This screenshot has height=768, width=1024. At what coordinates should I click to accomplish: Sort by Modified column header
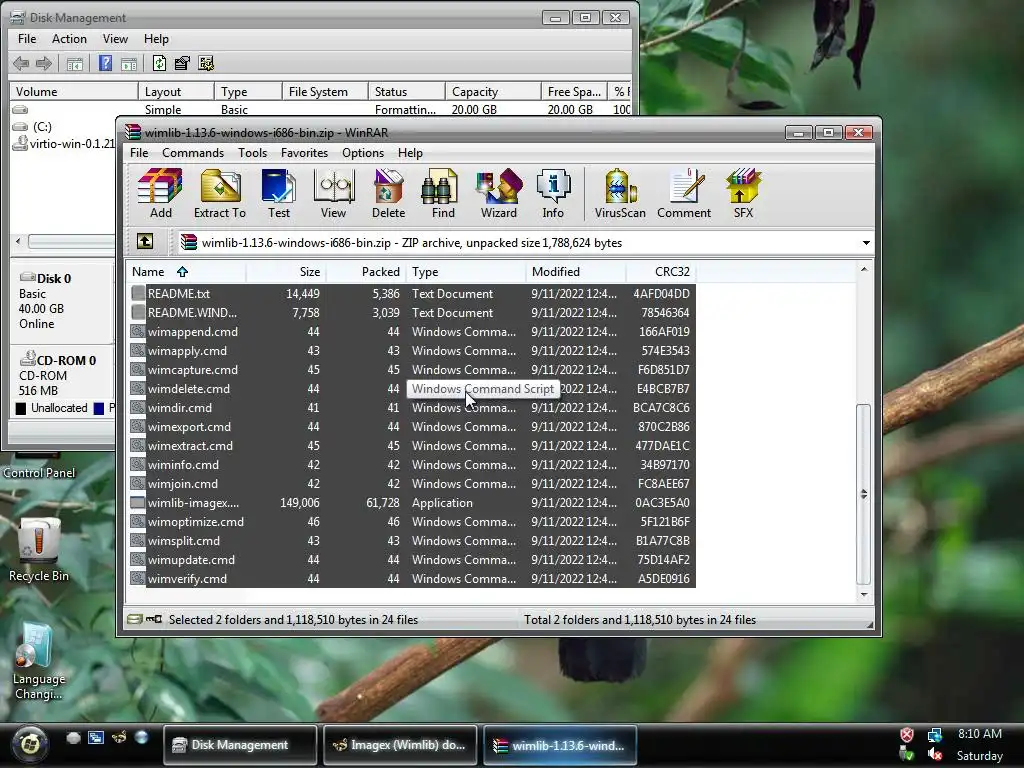pyautogui.click(x=575, y=272)
